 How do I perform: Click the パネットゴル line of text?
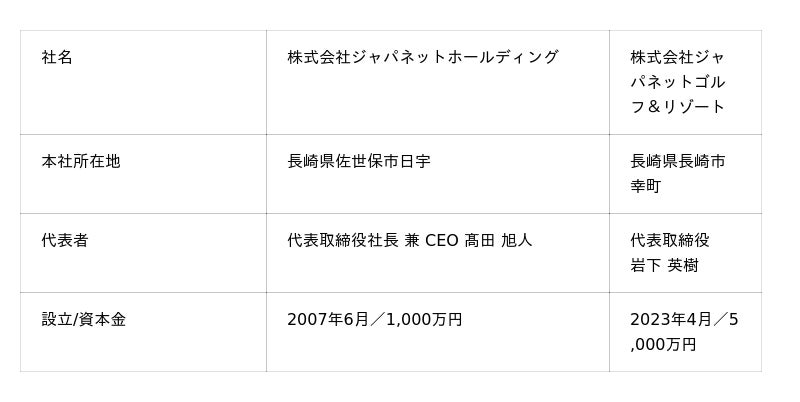pos(677,82)
